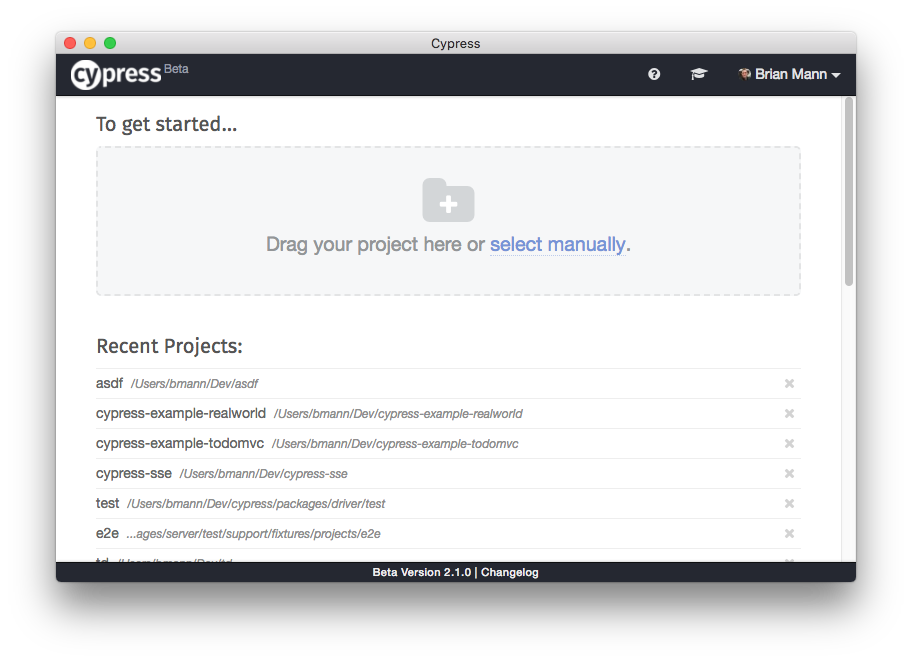Open the test project
Screen dimensions: 912x662
[448, 504]
